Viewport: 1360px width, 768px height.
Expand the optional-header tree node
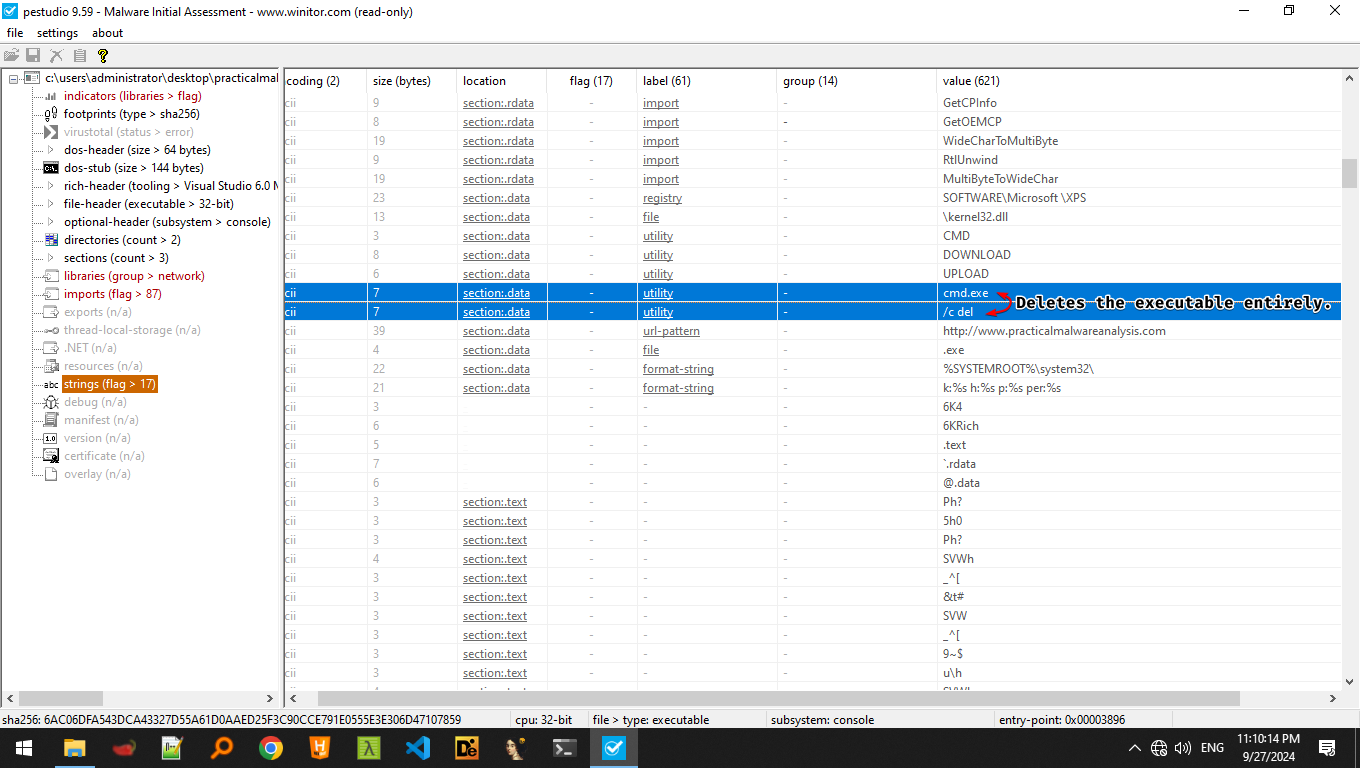pyautogui.click(x=50, y=222)
